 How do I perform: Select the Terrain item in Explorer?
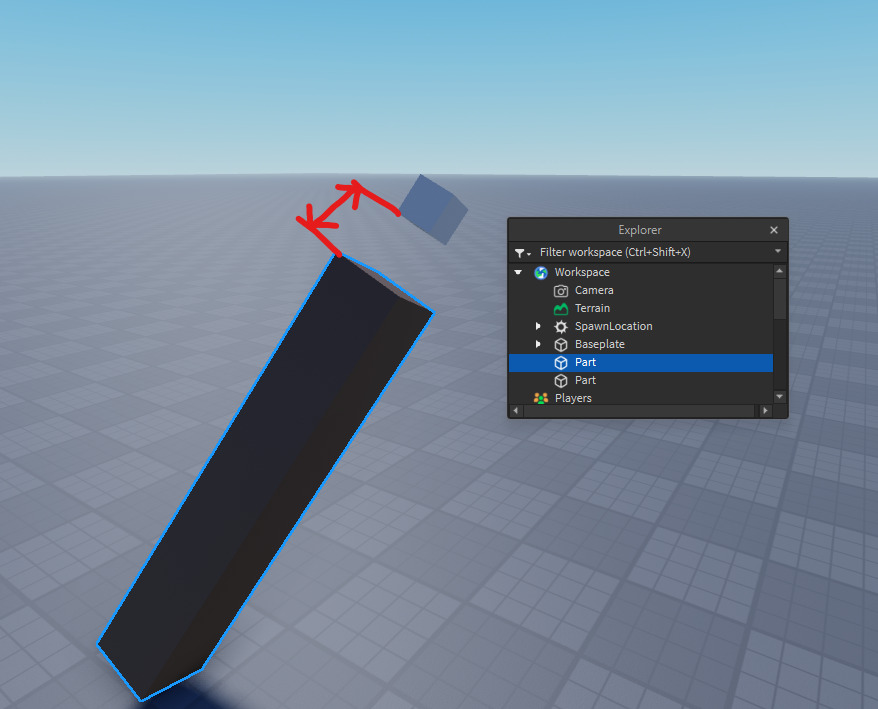[592, 309]
